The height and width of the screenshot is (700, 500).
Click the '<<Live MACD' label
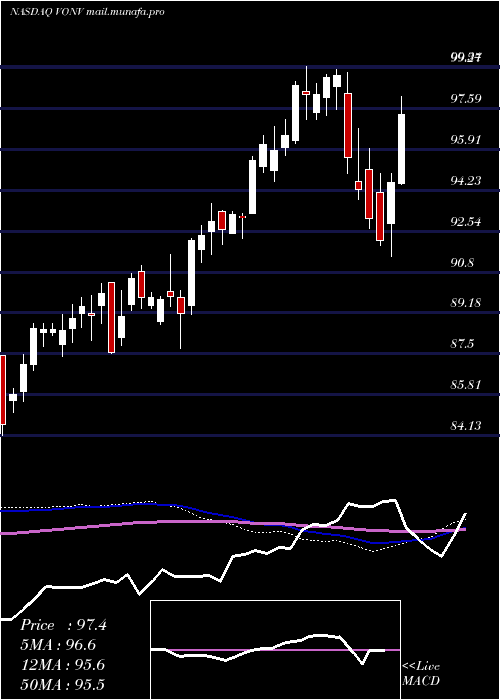pos(421,674)
